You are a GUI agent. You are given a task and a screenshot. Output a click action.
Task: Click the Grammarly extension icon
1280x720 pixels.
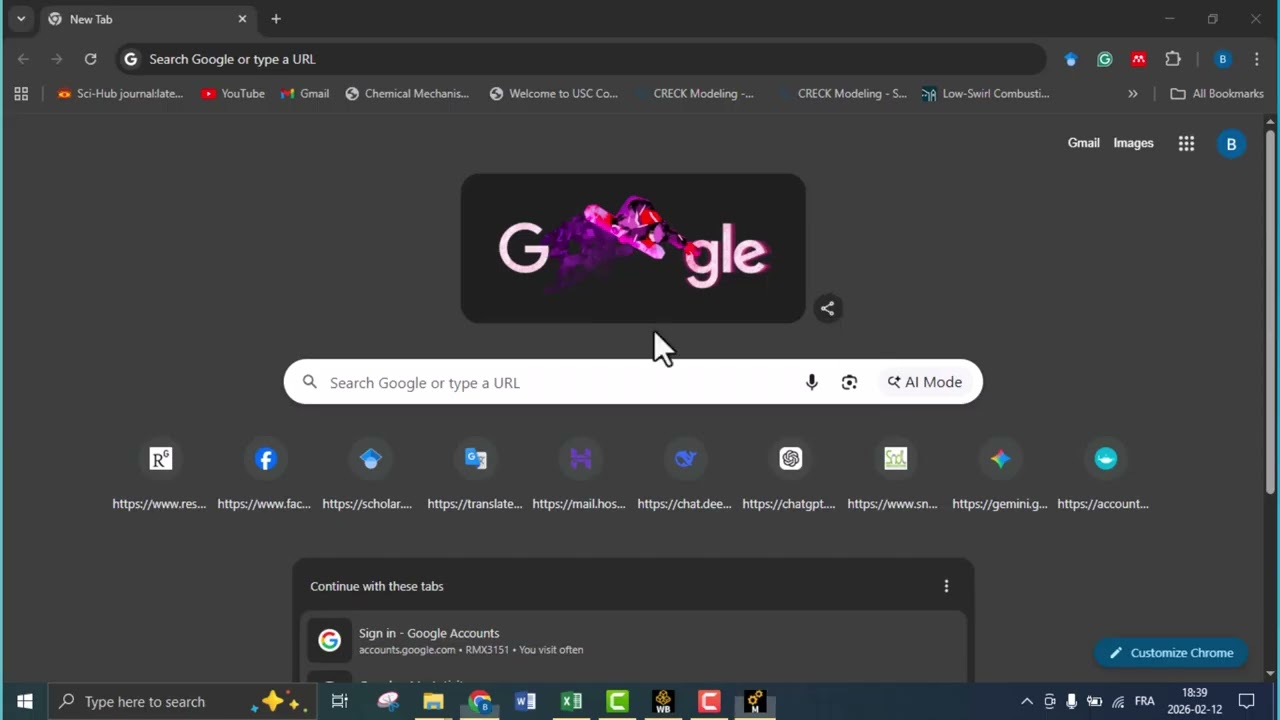[1105, 59]
